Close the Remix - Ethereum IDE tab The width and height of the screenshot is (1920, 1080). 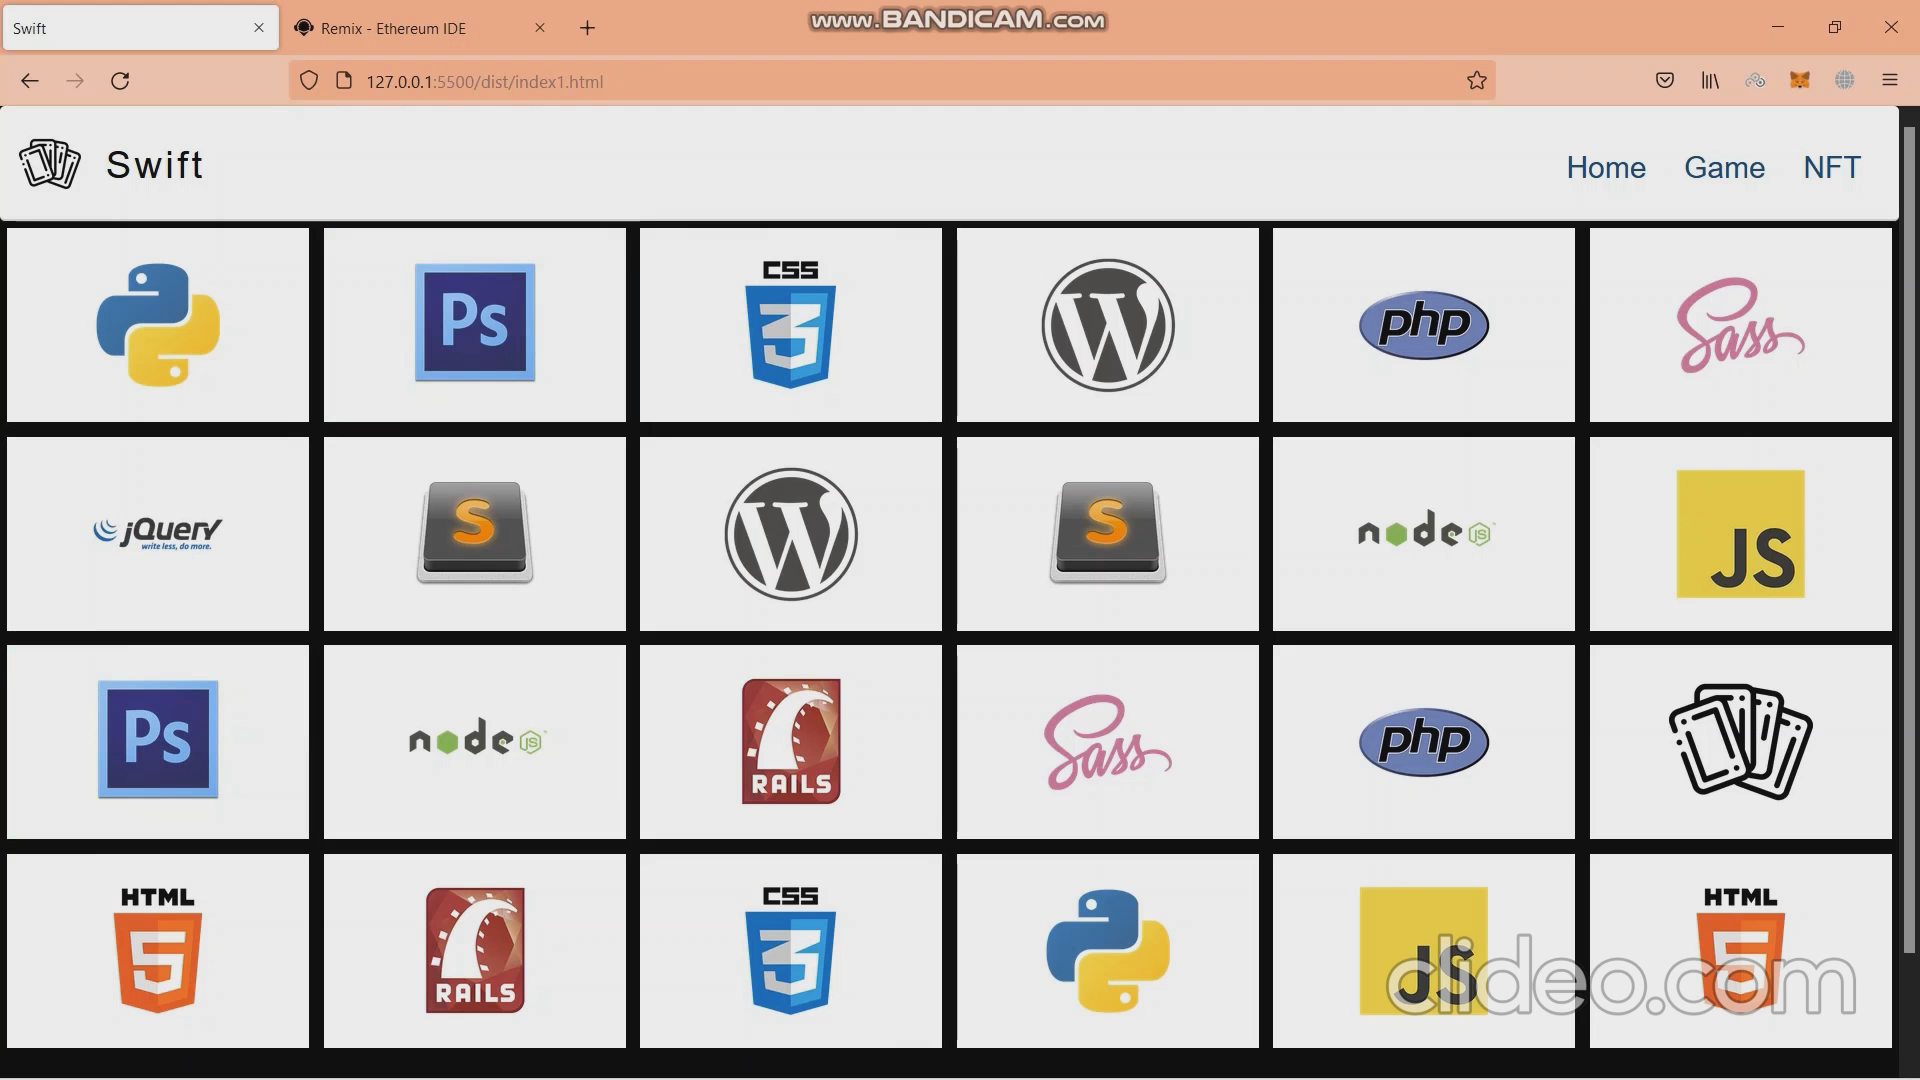pos(540,28)
